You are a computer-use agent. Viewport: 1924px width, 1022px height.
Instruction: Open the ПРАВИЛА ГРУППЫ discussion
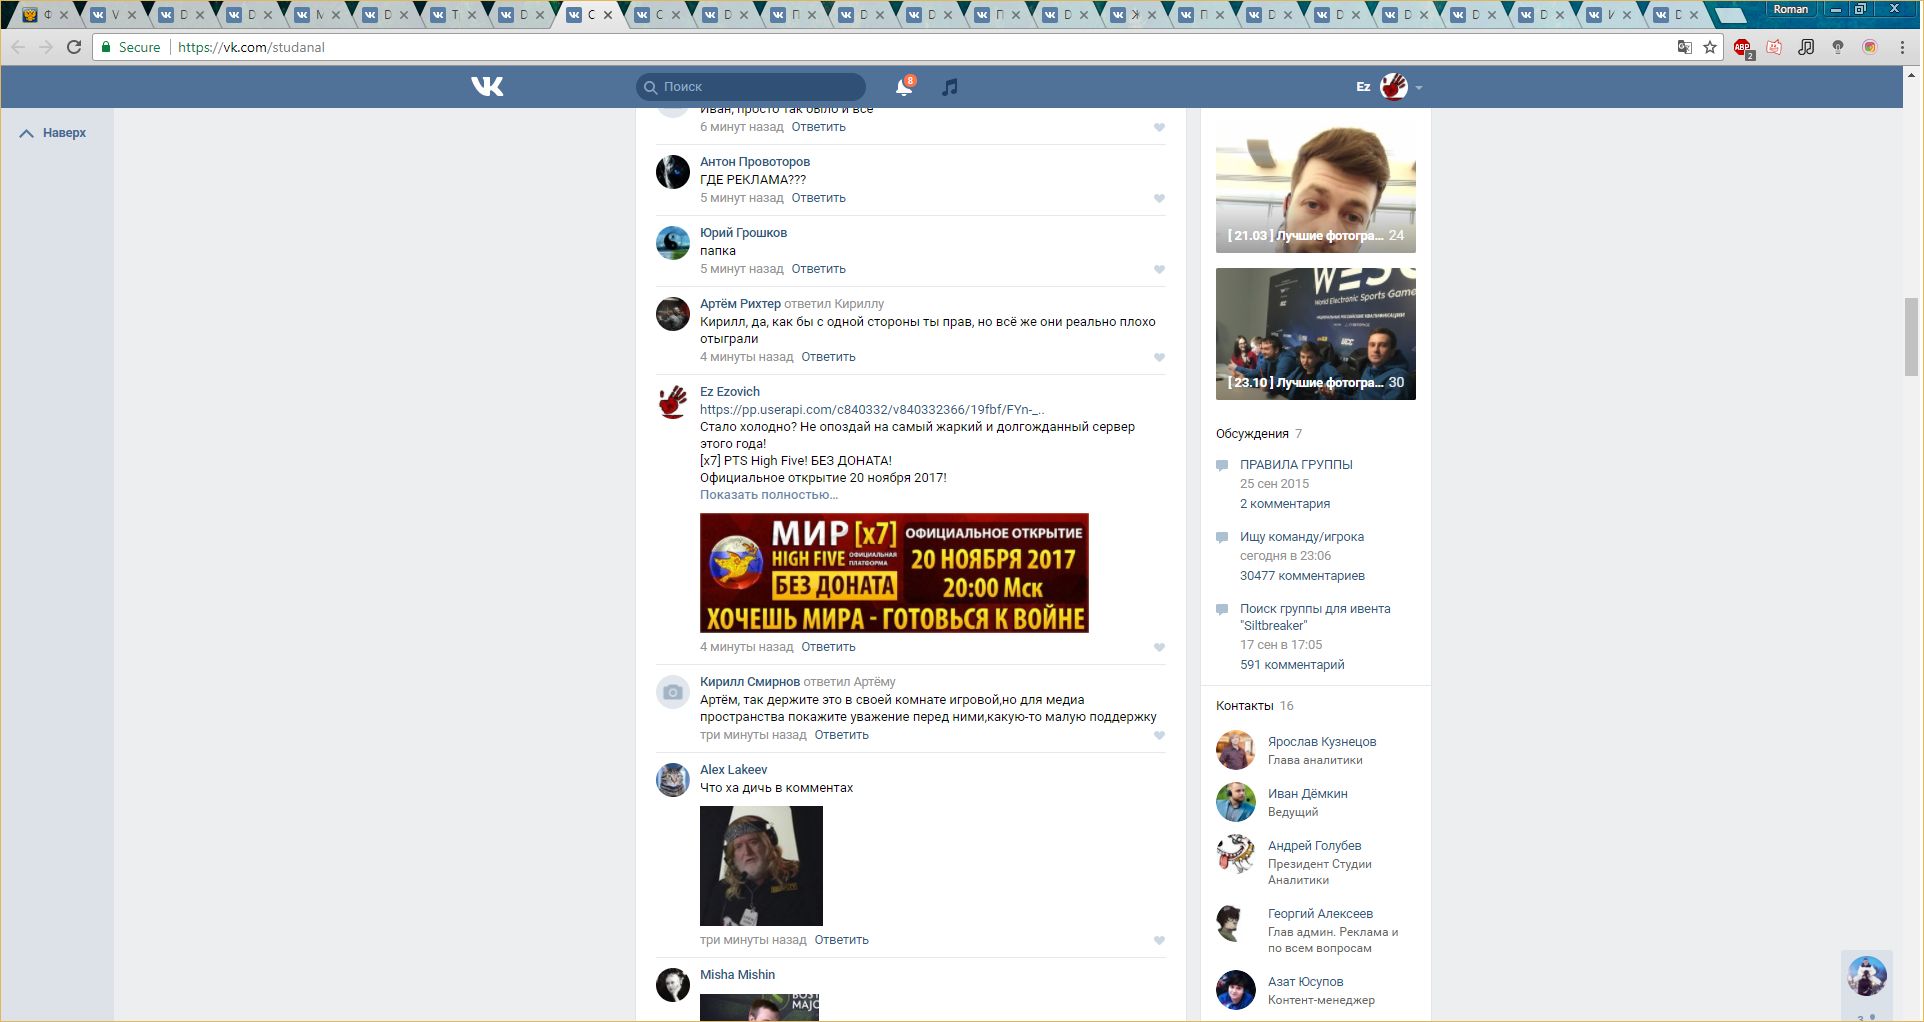tap(1296, 465)
